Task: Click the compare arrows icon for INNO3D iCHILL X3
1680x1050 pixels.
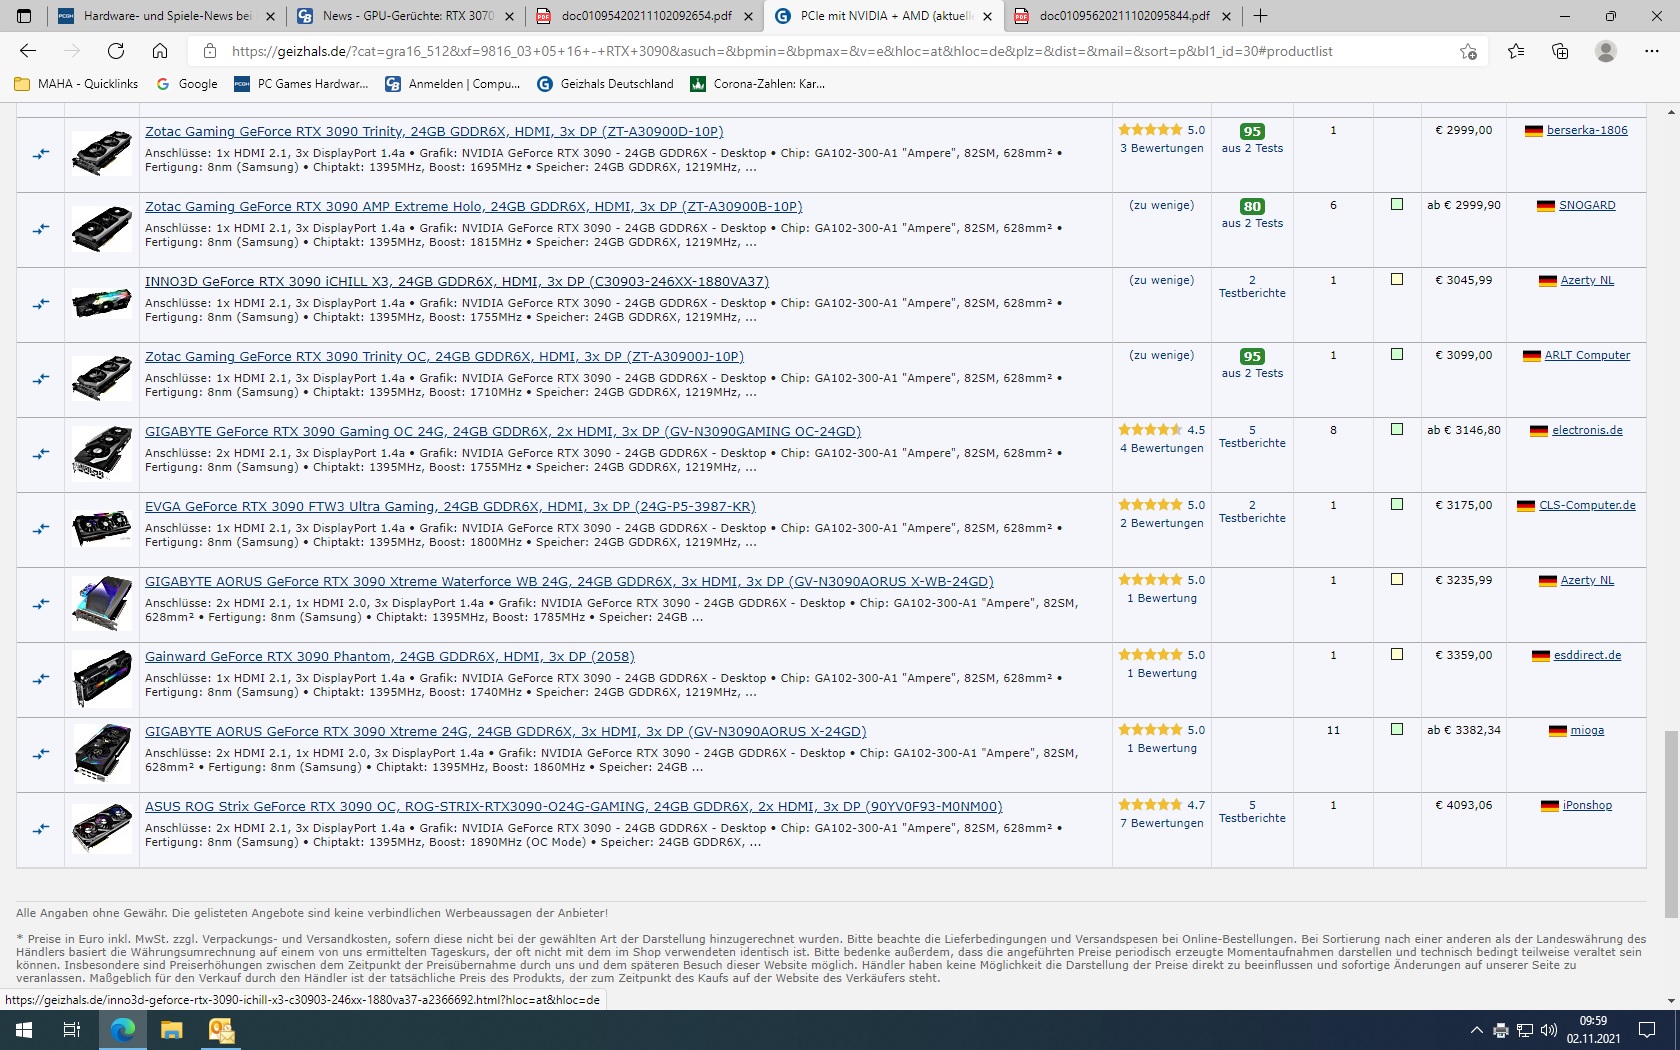Action: [x=41, y=304]
